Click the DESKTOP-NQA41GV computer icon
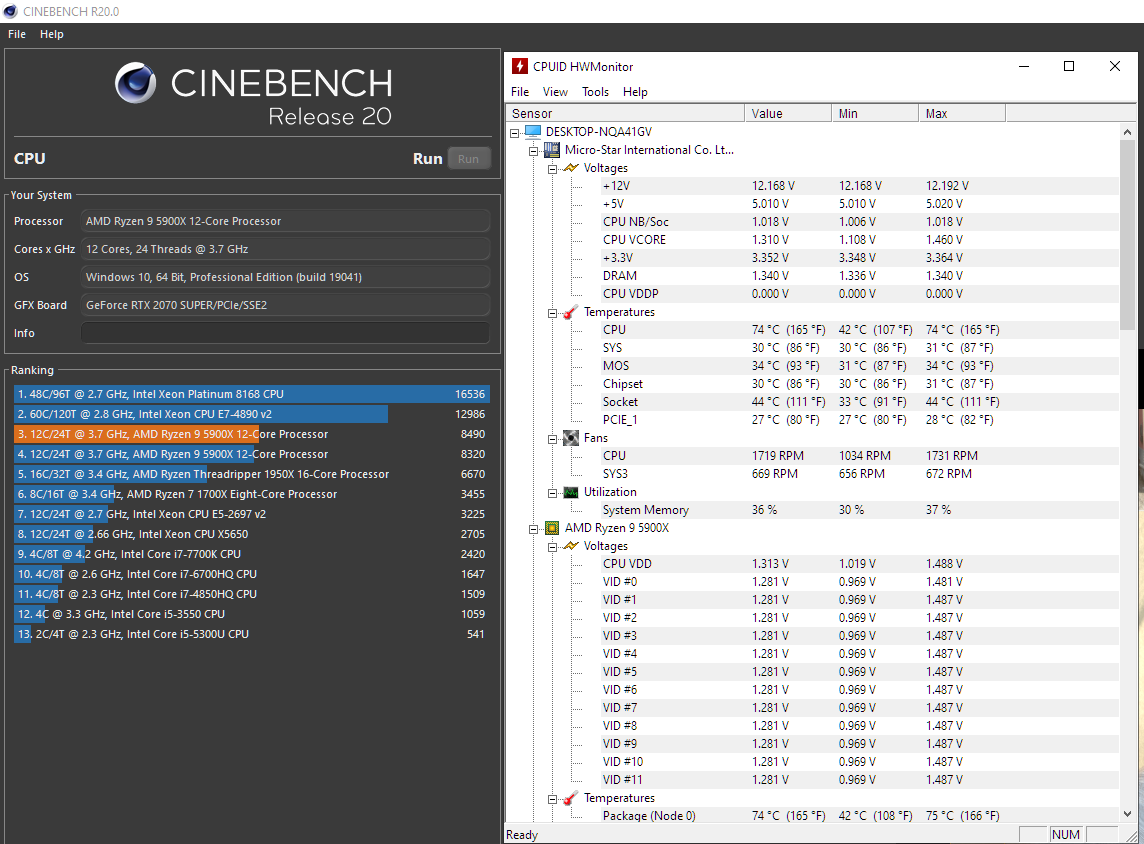Viewport: 1144px width, 844px height. [533, 132]
